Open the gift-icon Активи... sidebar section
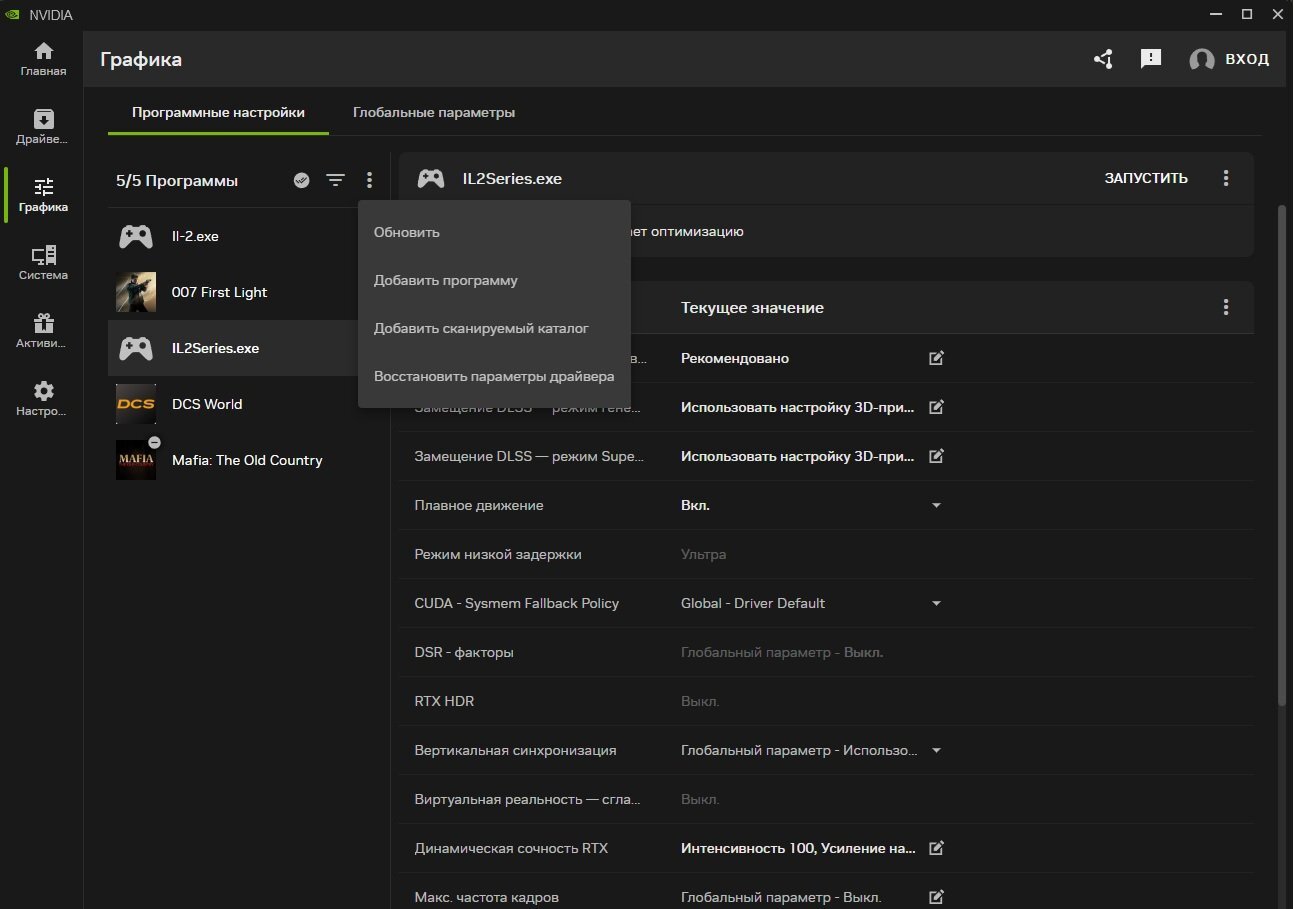Image resolution: width=1295 pixels, height=909 pixels. [x=43, y=331]
